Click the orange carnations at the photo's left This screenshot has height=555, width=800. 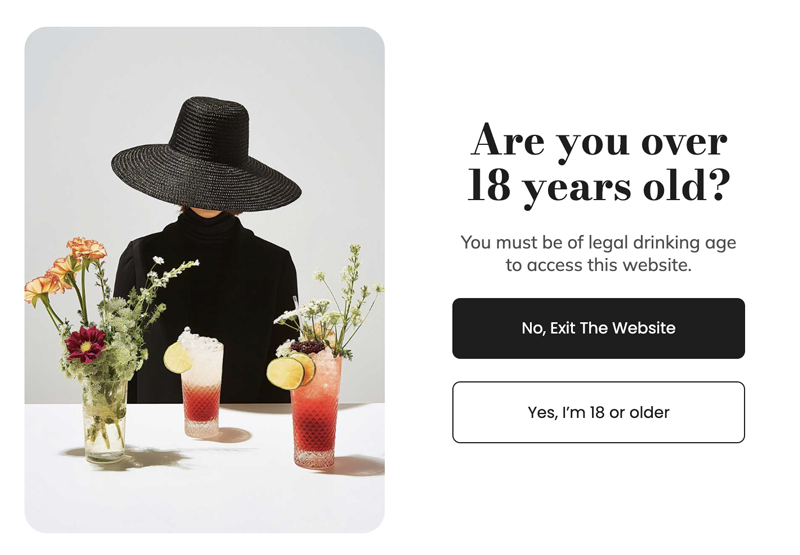(64, 269)
